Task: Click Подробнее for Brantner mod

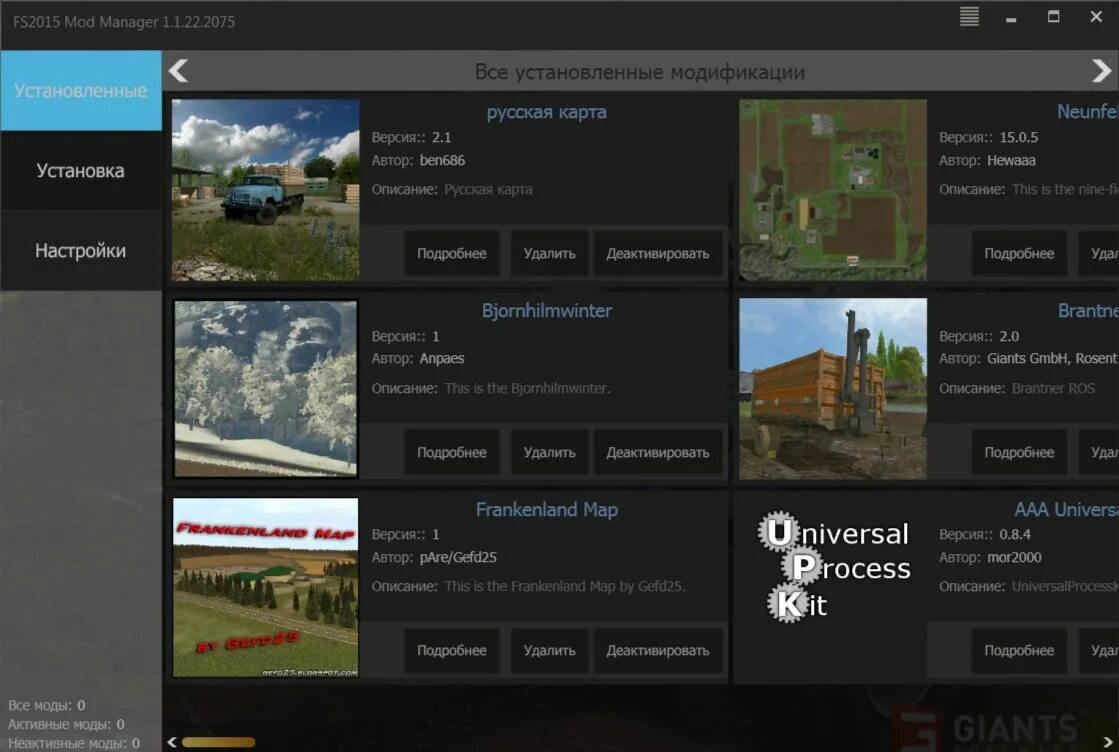Action: 1019,452
